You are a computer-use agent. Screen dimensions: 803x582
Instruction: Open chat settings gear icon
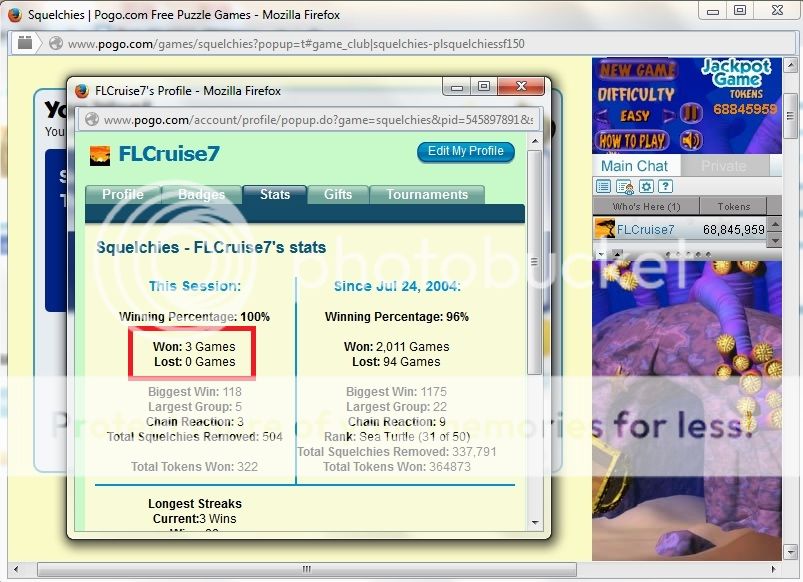(646, 186)
